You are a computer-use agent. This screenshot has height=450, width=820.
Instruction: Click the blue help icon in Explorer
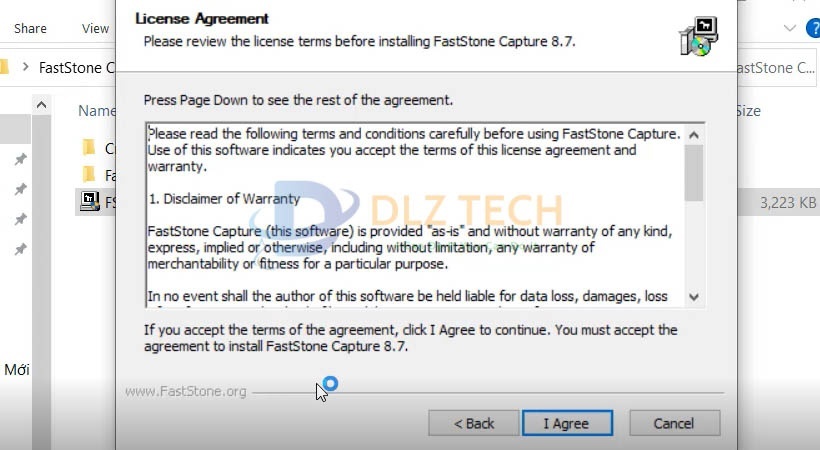(813, 28)
